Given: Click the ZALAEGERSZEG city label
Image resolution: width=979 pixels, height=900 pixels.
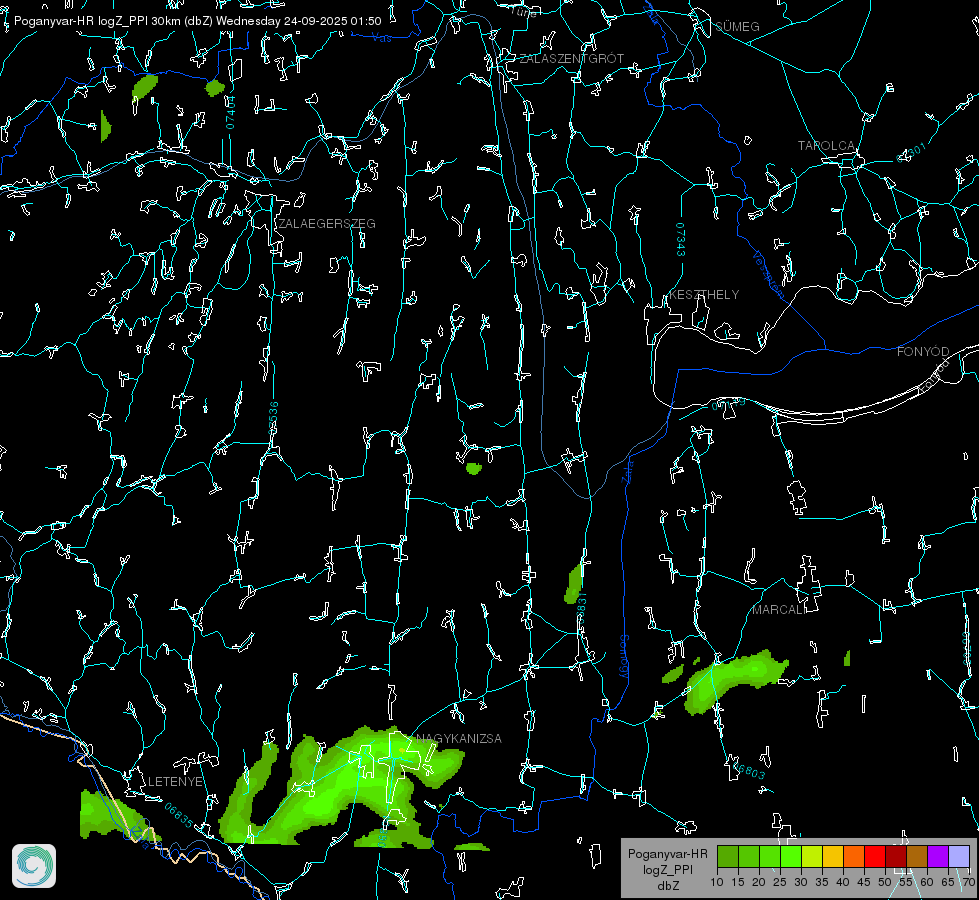Looking at the screenshot, I should click(327, 223).
